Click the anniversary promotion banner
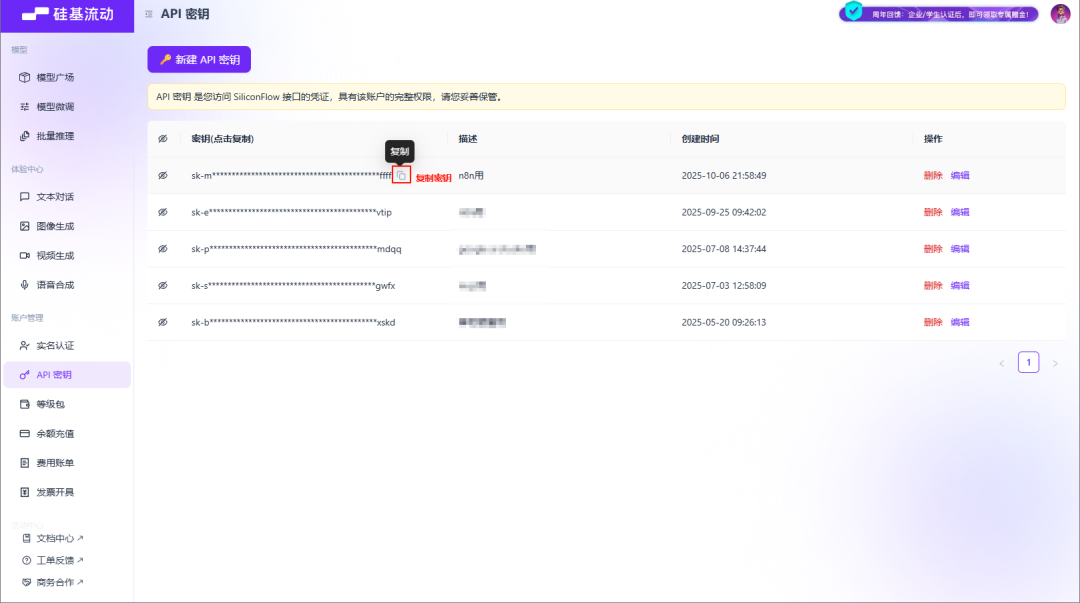The height and width of the screenshot is (603, 1080). point(939,14)
